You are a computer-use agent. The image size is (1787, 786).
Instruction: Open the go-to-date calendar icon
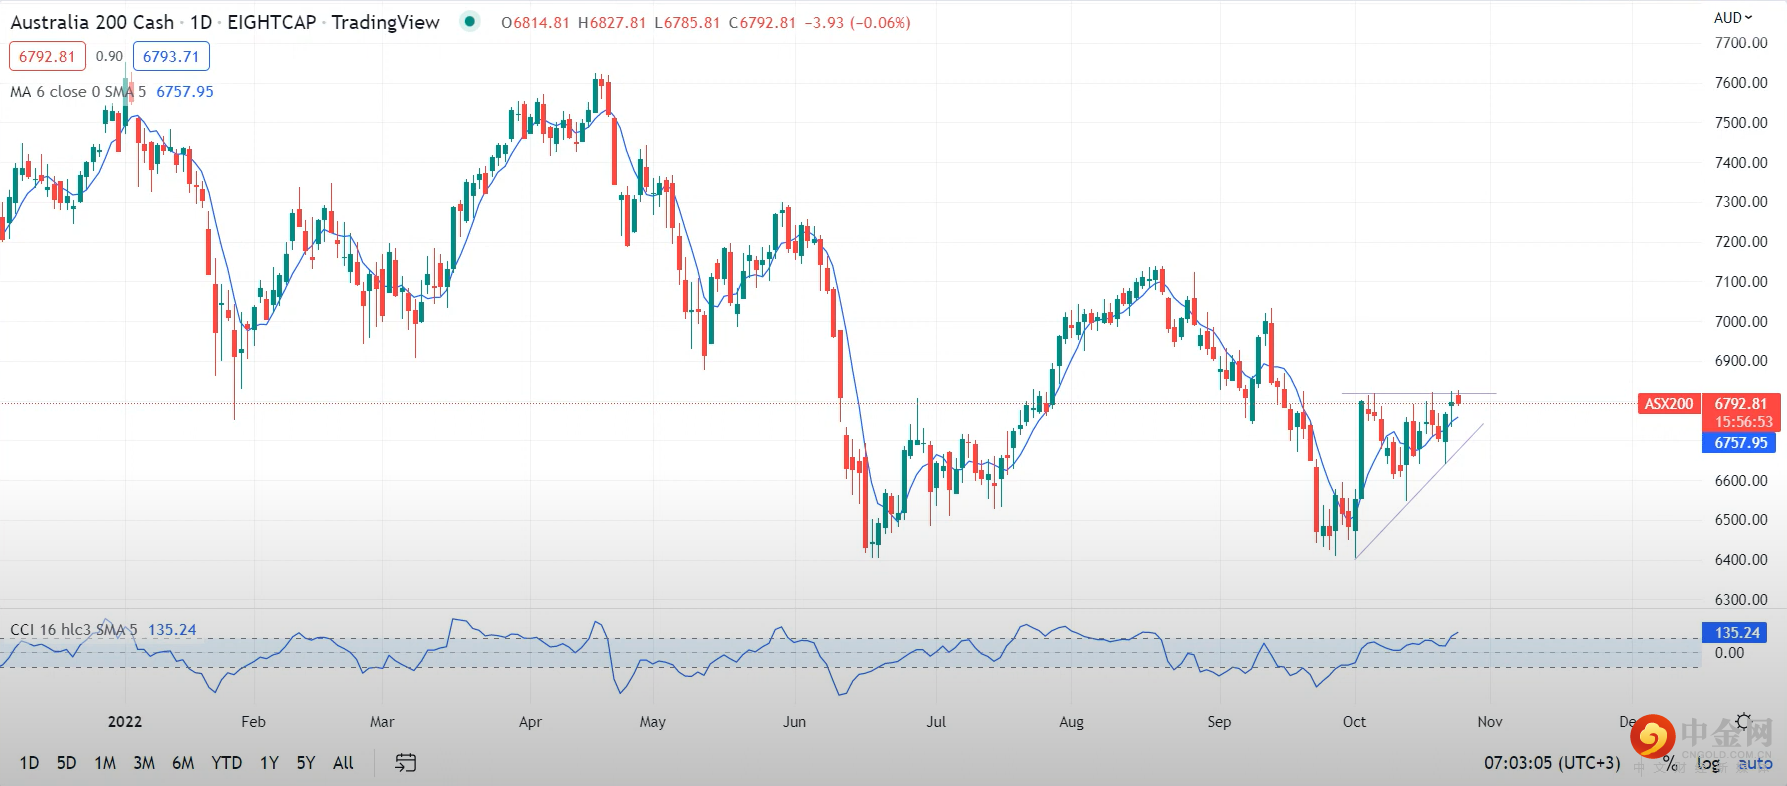coord(405,763)
